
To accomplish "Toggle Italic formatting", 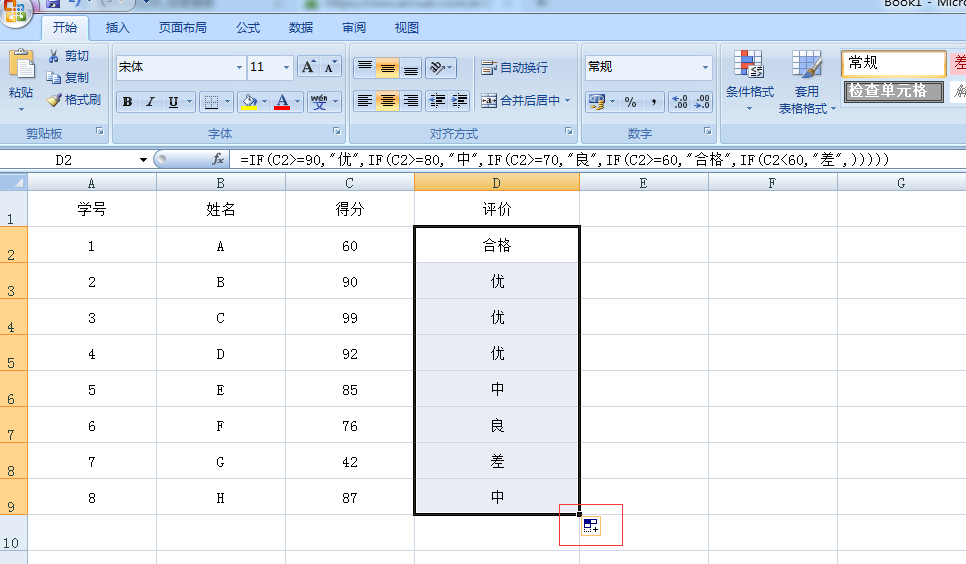I will click(x=150, y=102).
